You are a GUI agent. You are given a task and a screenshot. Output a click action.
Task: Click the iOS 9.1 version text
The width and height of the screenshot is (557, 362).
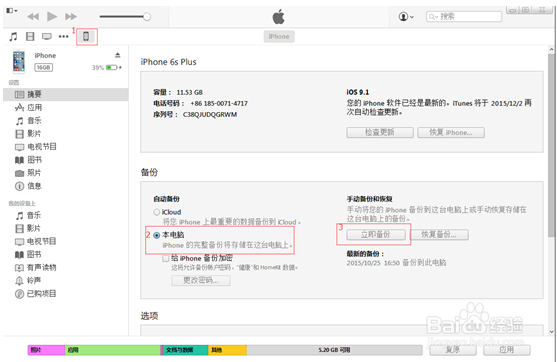point(358,92)
